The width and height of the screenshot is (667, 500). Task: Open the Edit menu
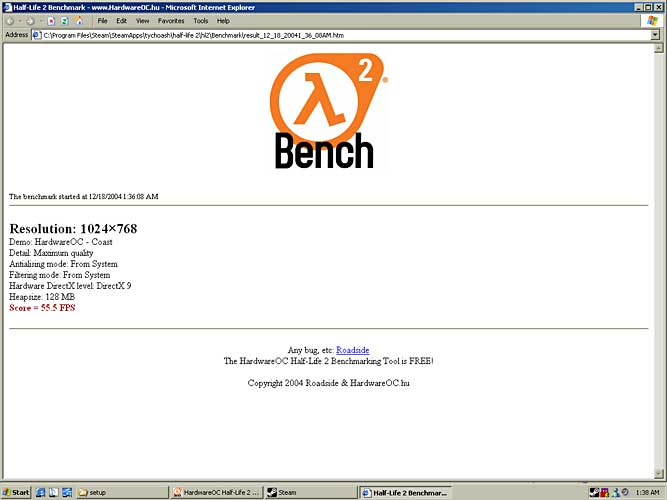coord(121,21)
